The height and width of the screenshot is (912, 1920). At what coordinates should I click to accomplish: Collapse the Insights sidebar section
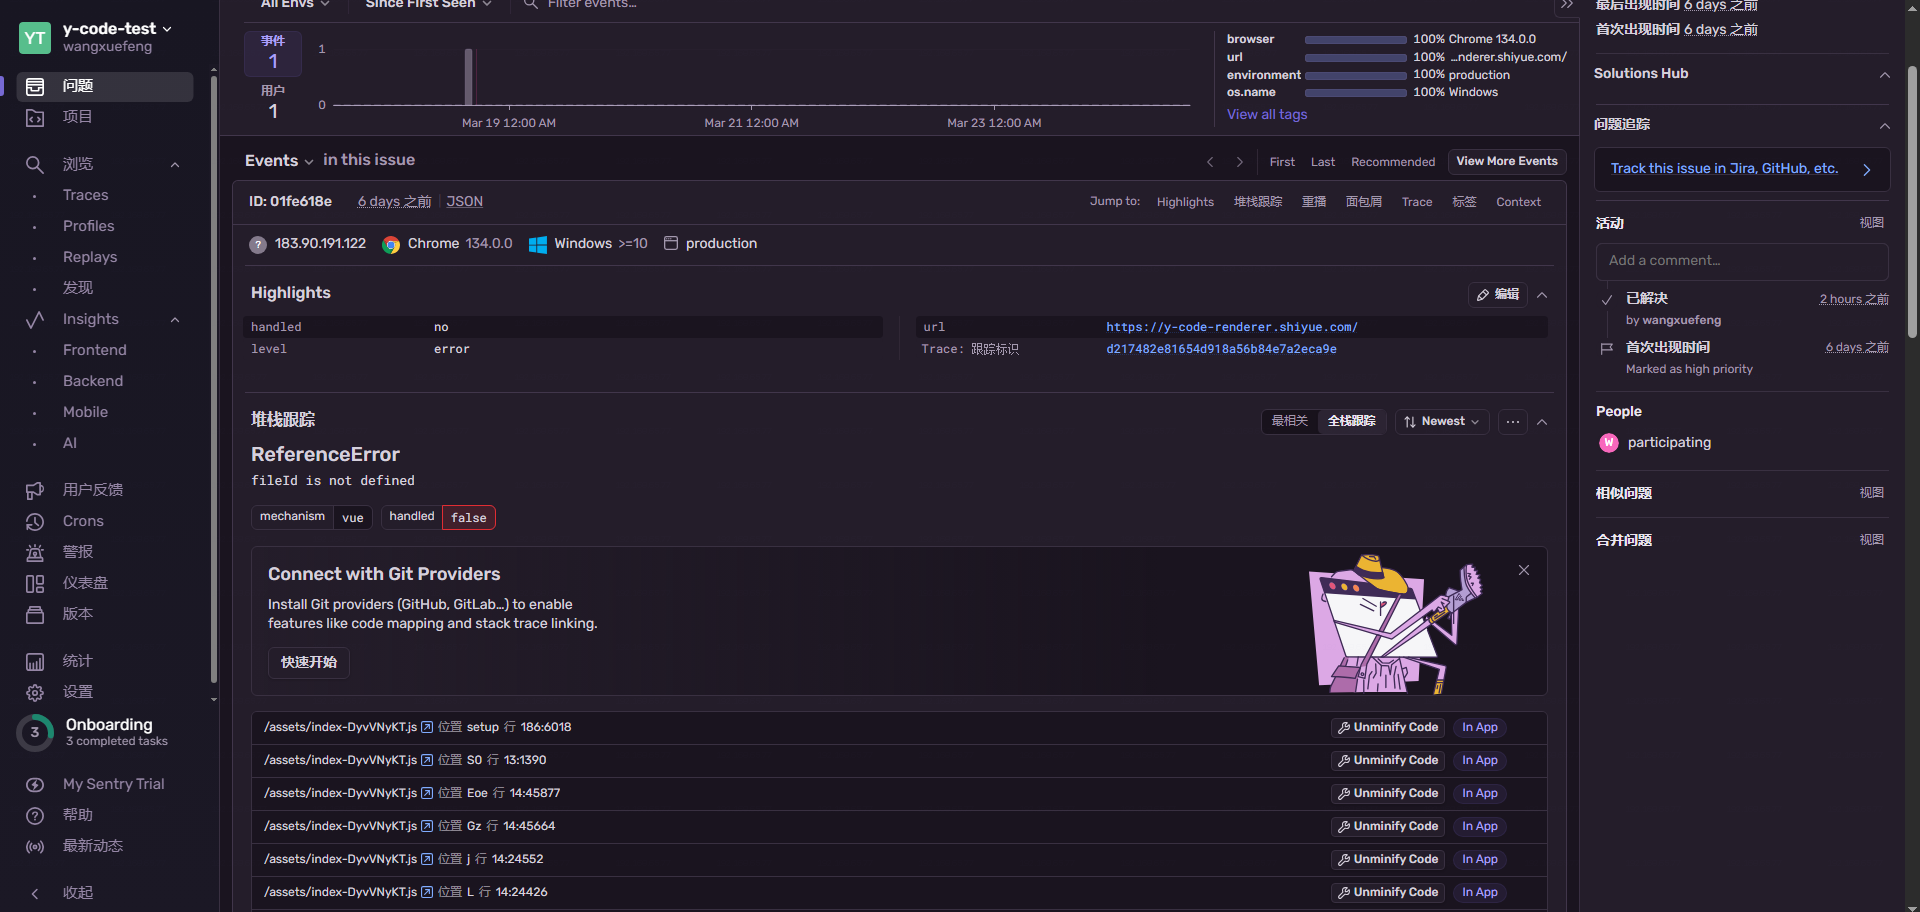175,320
